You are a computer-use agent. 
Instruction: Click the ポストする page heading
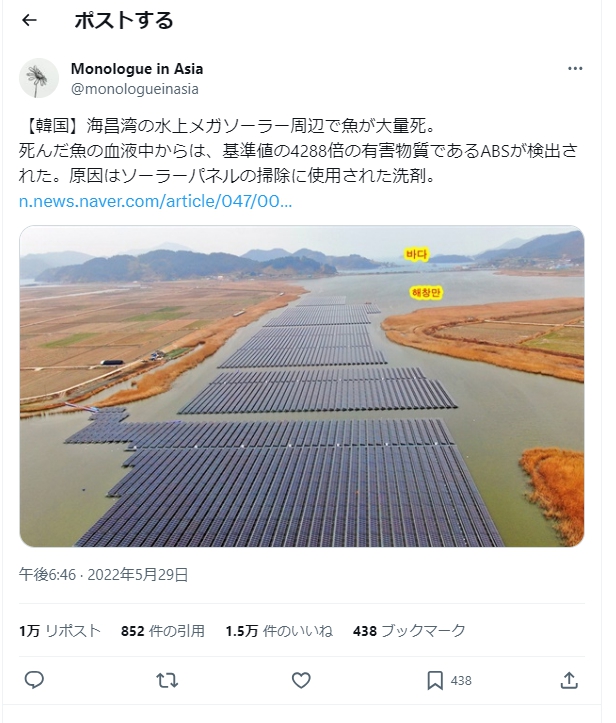click(123, 20)
